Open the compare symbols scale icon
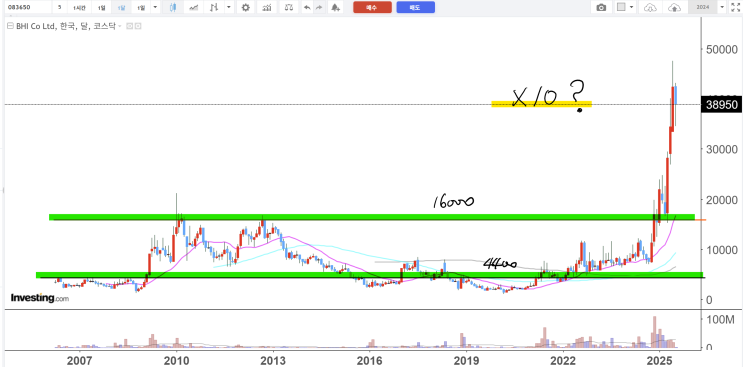Viewport: 743px width, 367px height. pyautogui.click(x=288, y=7)
